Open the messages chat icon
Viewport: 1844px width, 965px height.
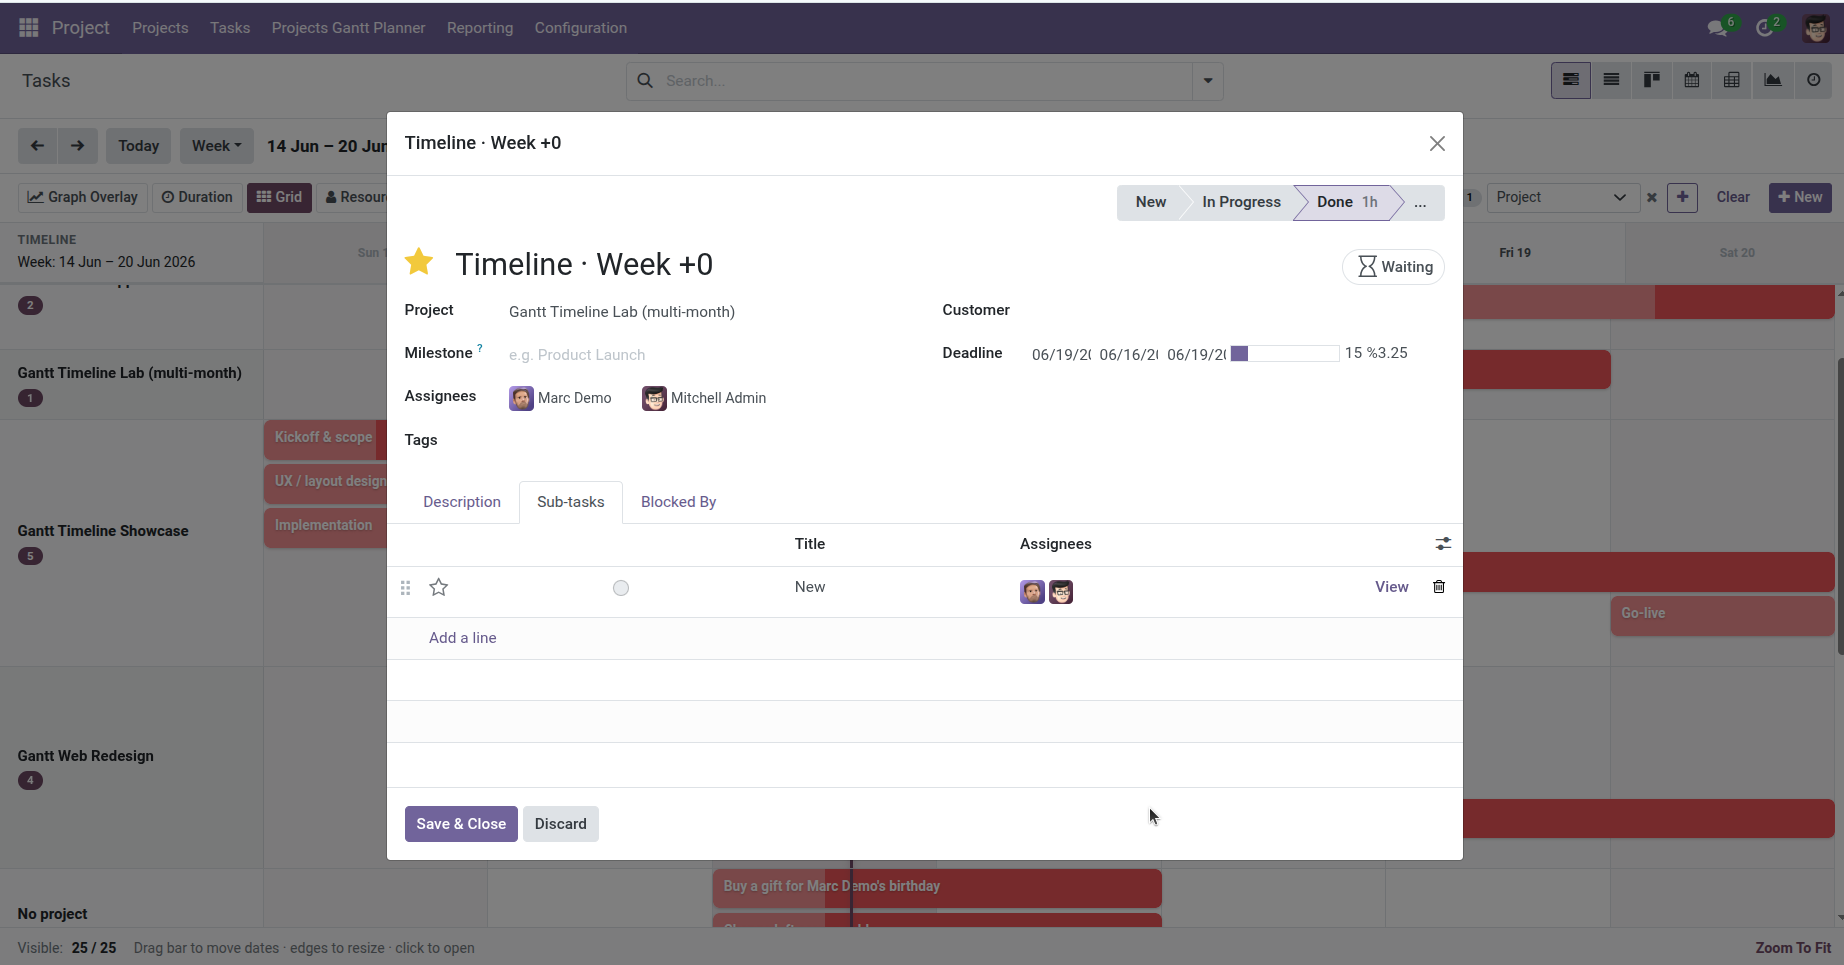pos(1718,28)
